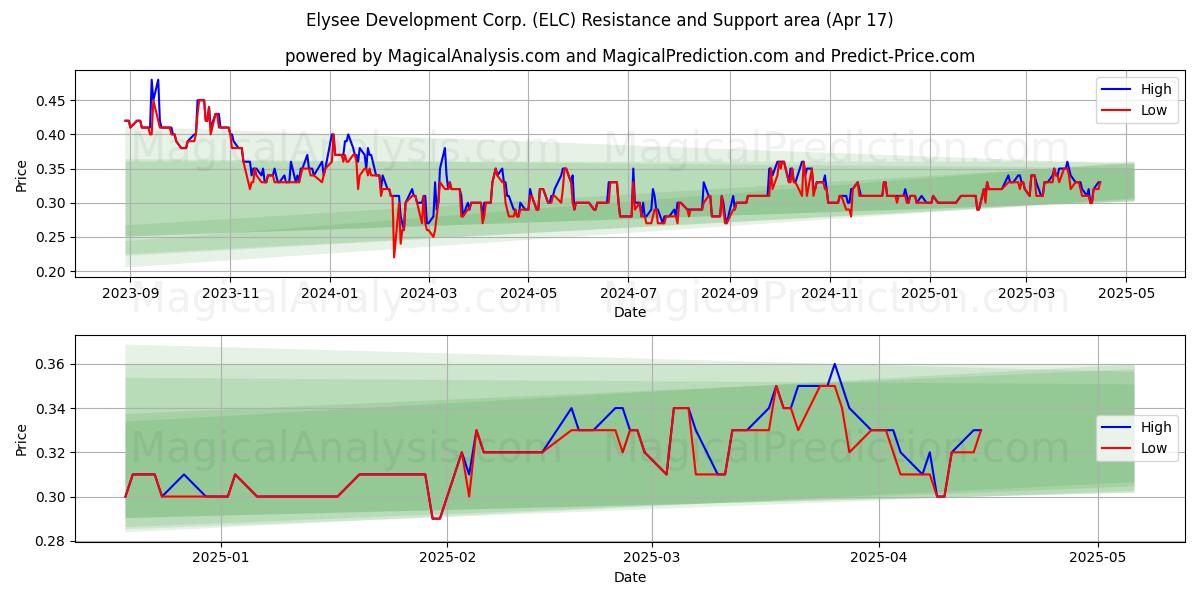
Task: Click the 2025-04 tick label in bottom chart
Action: coord(879,558)
